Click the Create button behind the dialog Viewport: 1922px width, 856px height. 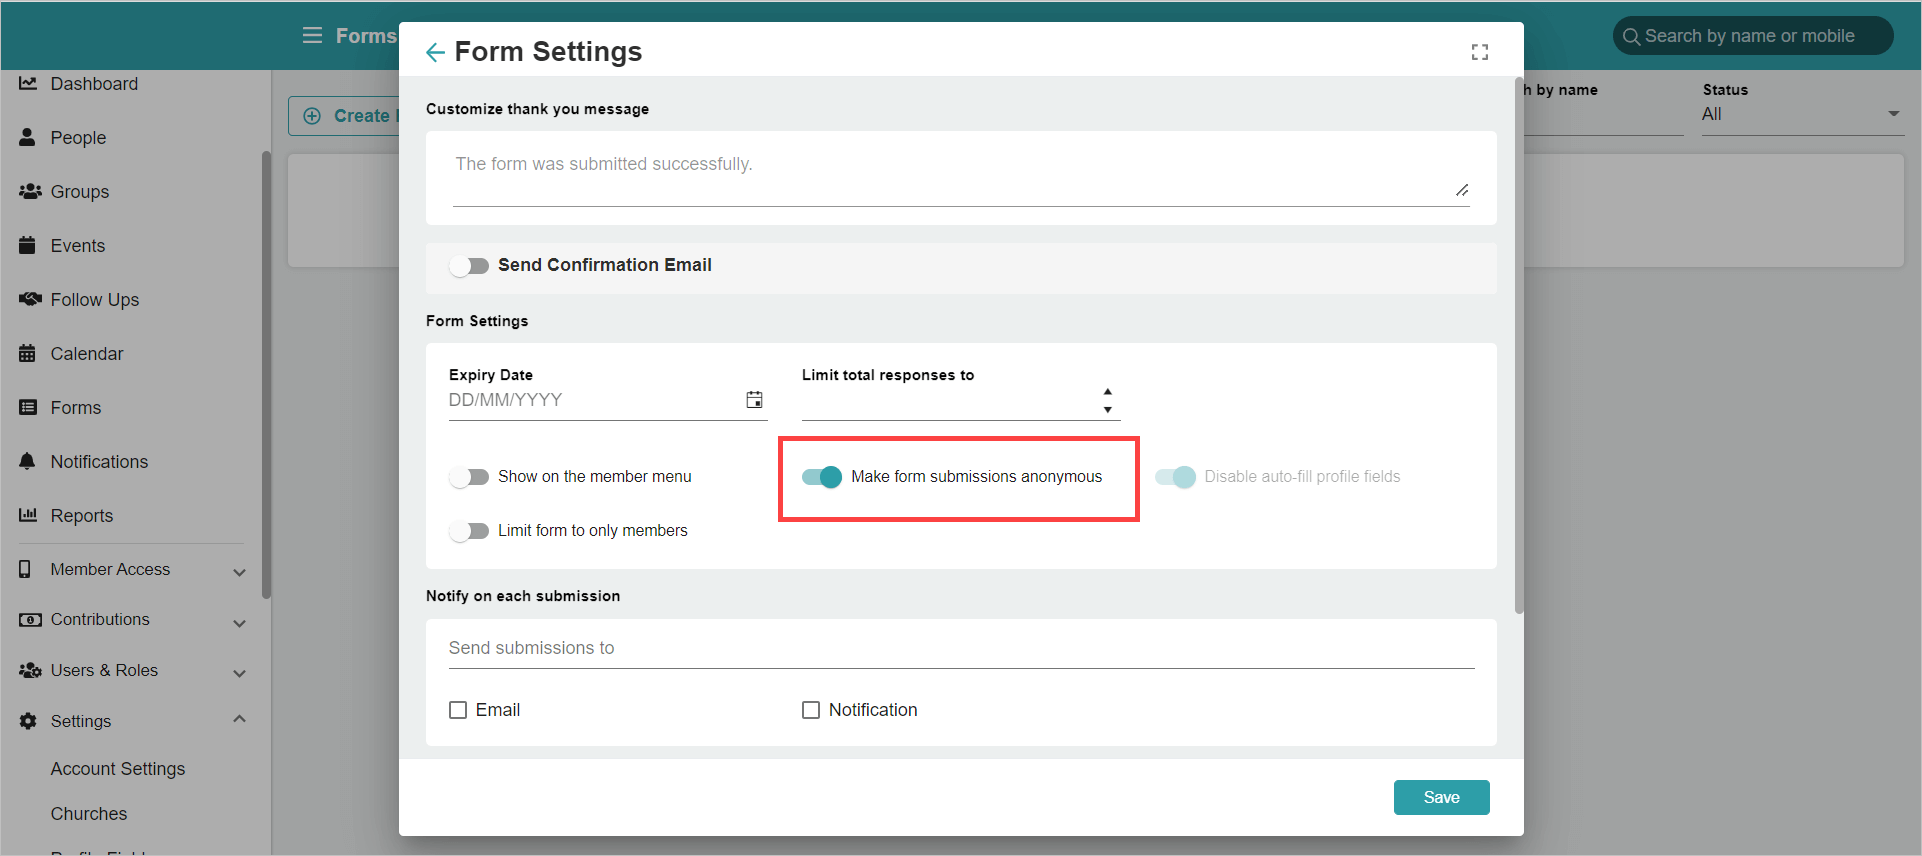tap(344, 116)
